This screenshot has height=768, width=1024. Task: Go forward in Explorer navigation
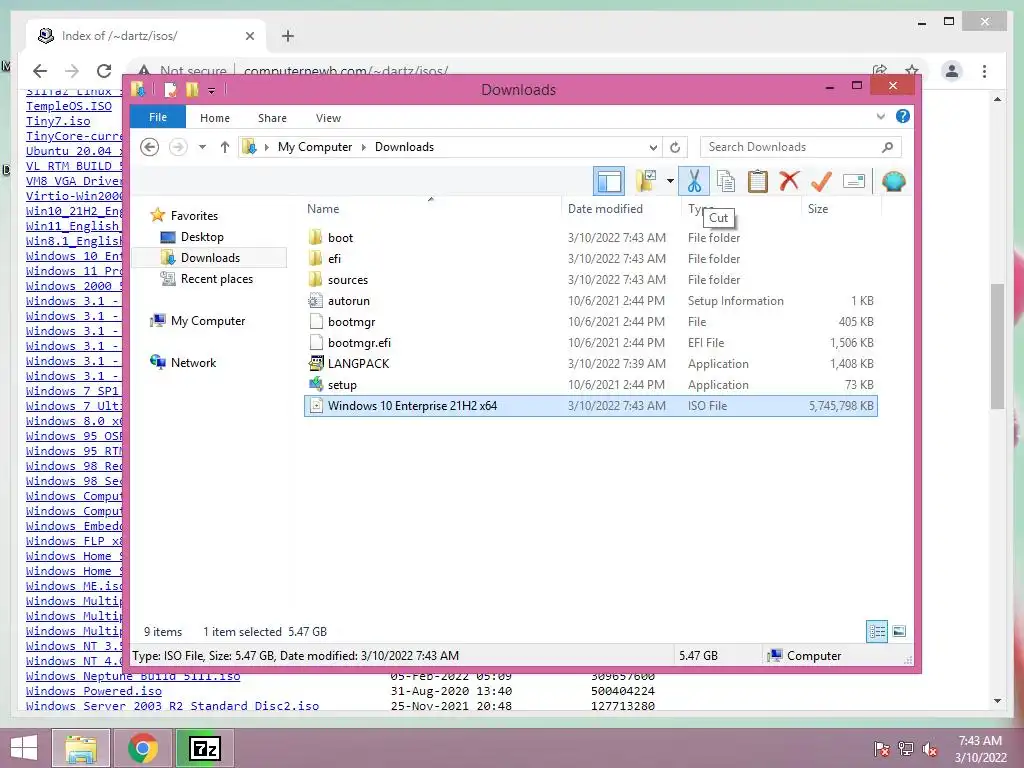coord(178,147)
